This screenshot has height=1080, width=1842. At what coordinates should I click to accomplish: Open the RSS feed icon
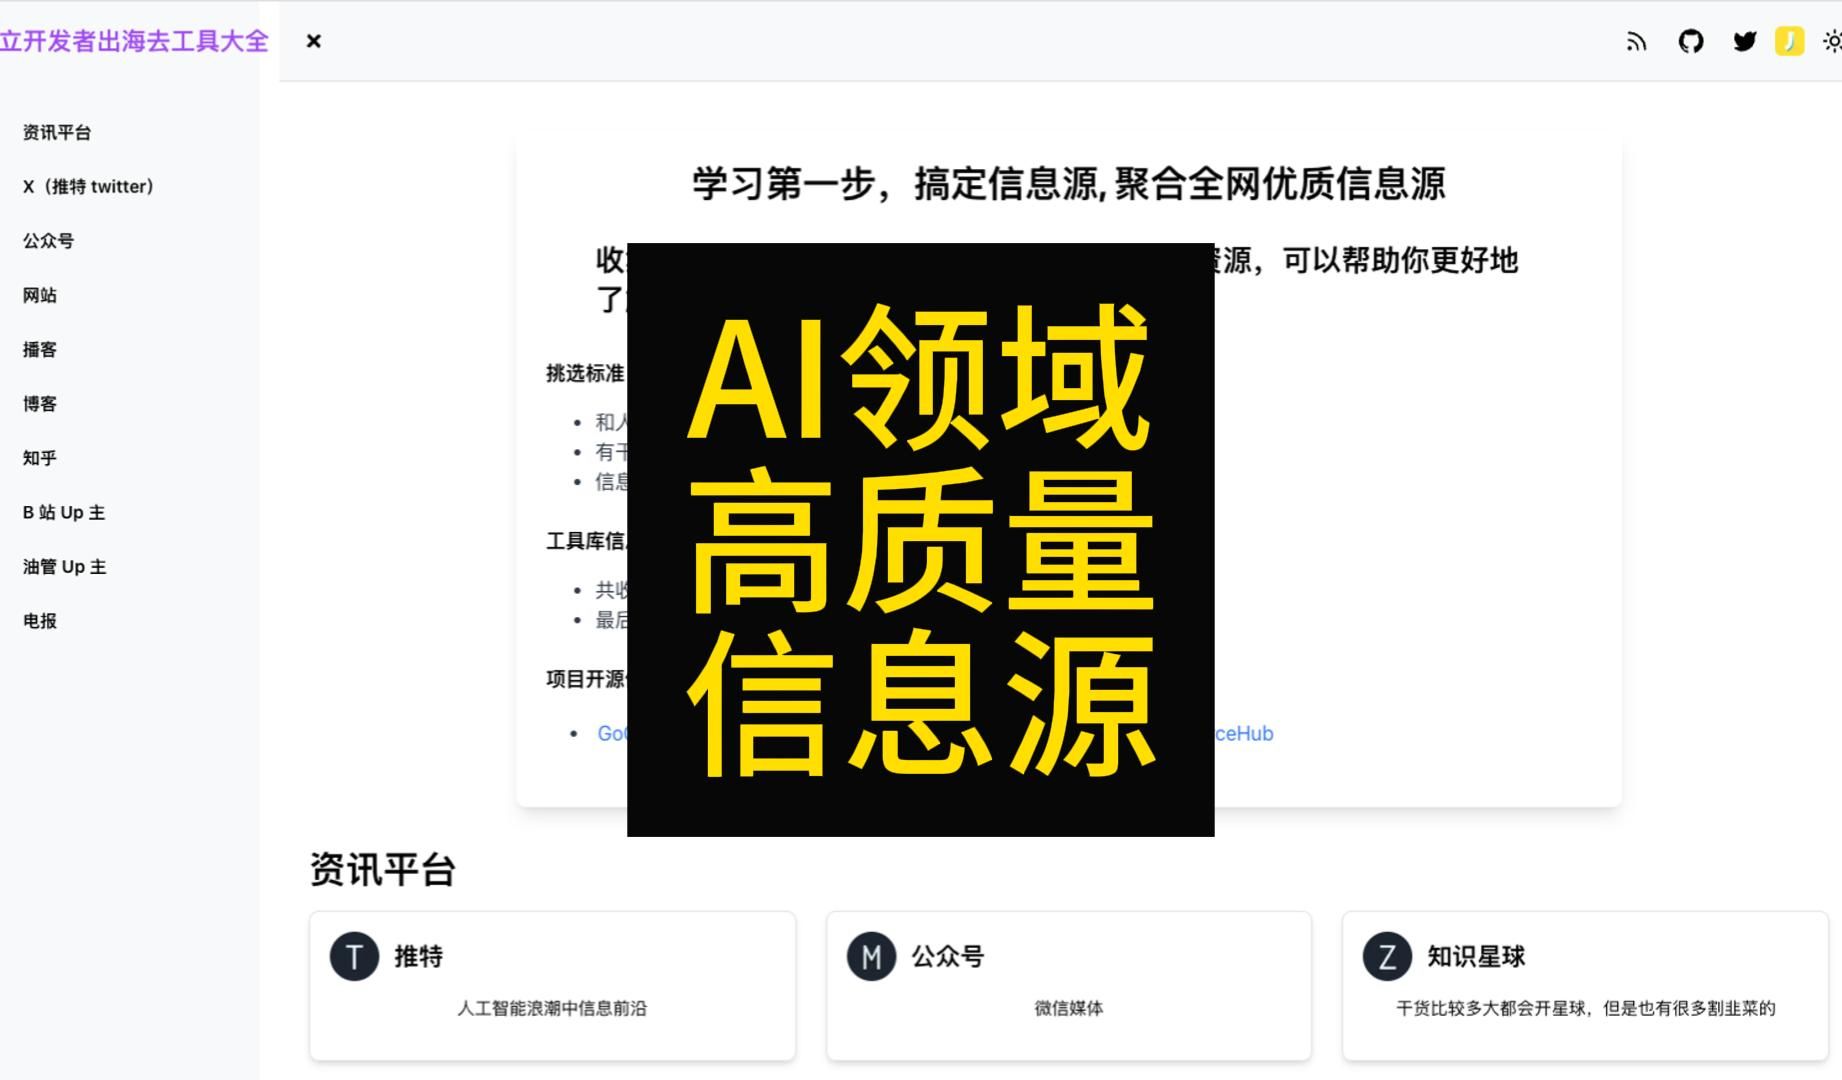(1636, 41)
